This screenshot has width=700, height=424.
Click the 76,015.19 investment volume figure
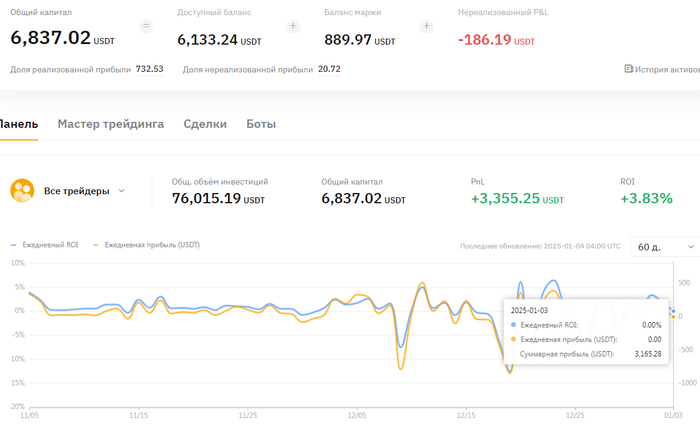pyautogui.click(x=206, y=198)
